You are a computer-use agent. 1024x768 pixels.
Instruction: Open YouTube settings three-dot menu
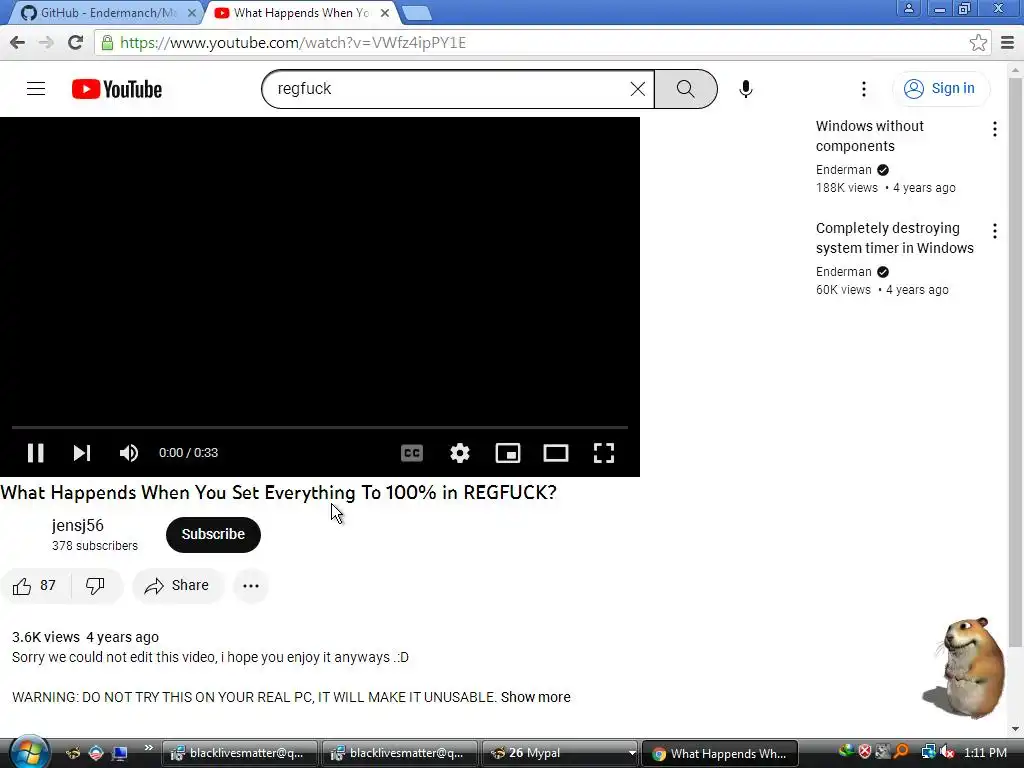coord(863,89)
